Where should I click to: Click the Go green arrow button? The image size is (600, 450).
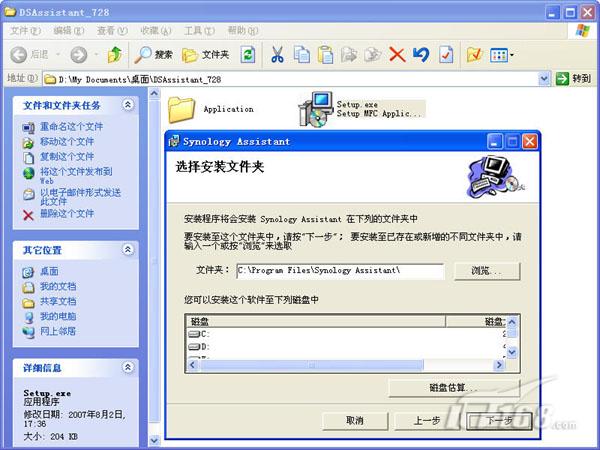pos(562,79)
